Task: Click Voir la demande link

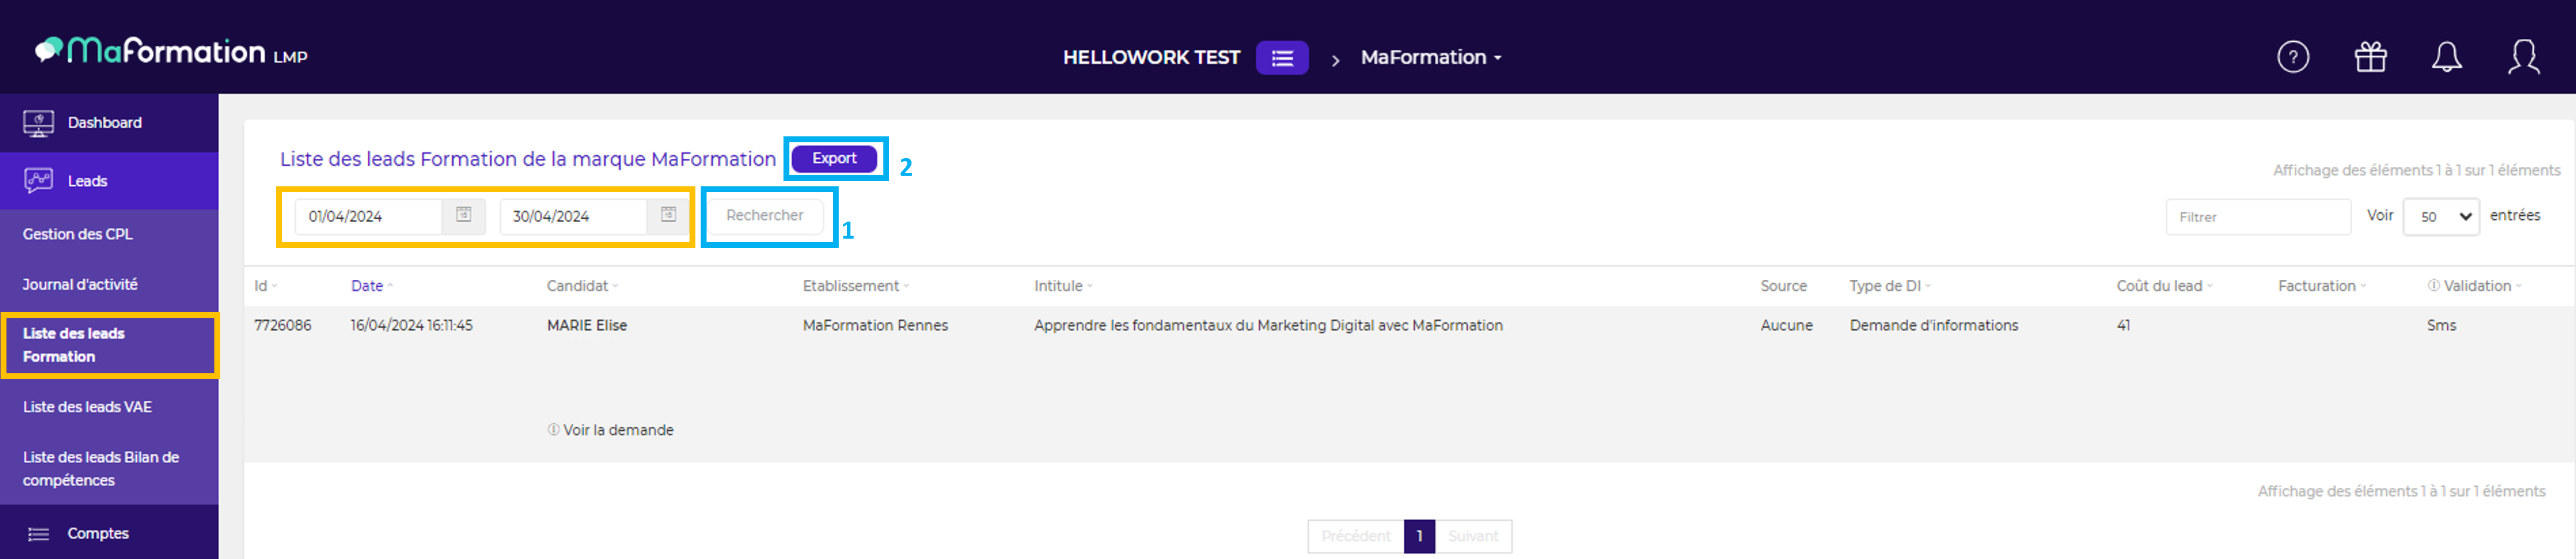Action: pyautogui.click(x=617, y=430)
